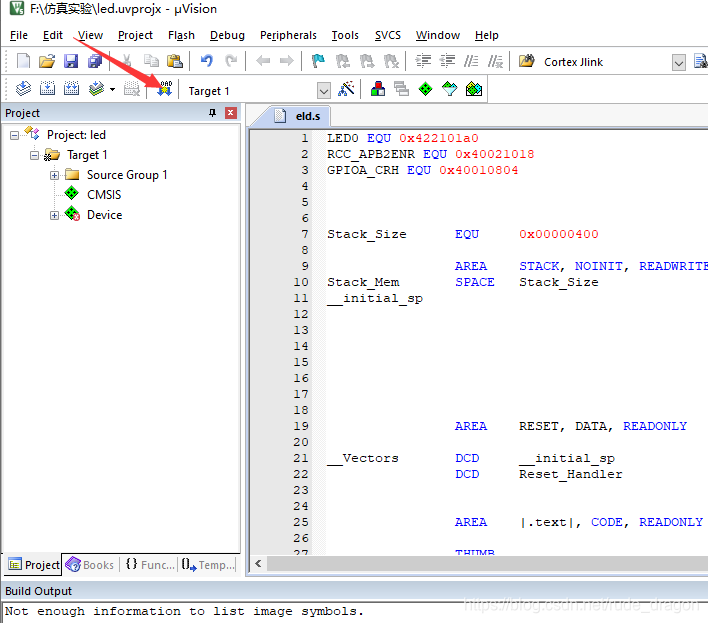Open the File menu
The image size is (708, 623).
coord(19,35)
